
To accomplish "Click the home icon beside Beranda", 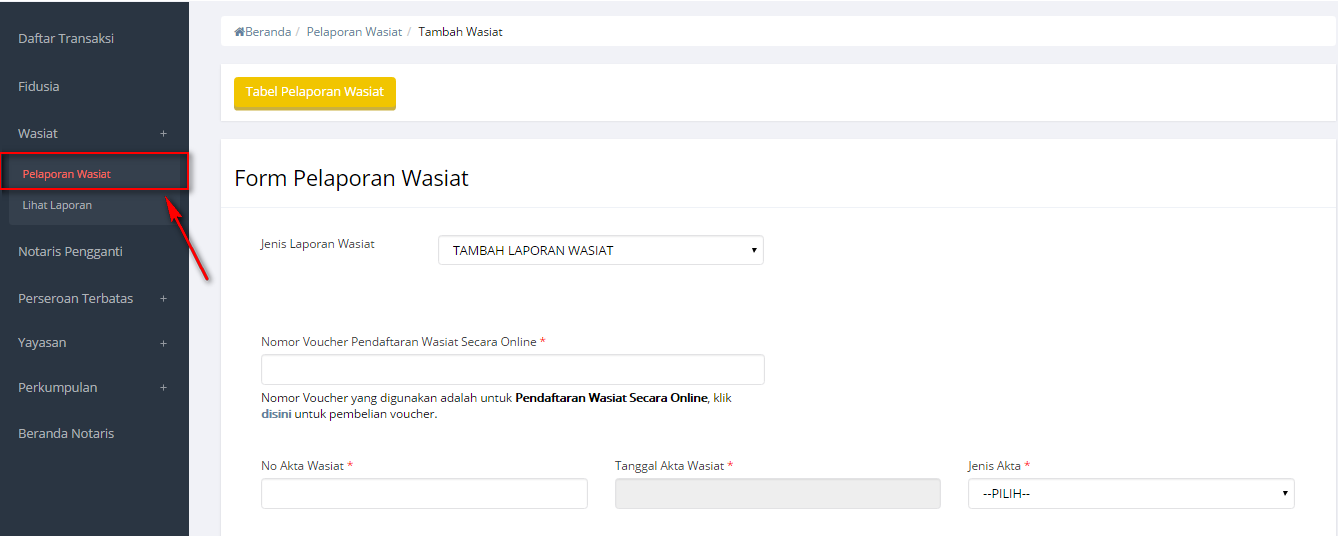I will pyautogui.click(x=239, y=32).
